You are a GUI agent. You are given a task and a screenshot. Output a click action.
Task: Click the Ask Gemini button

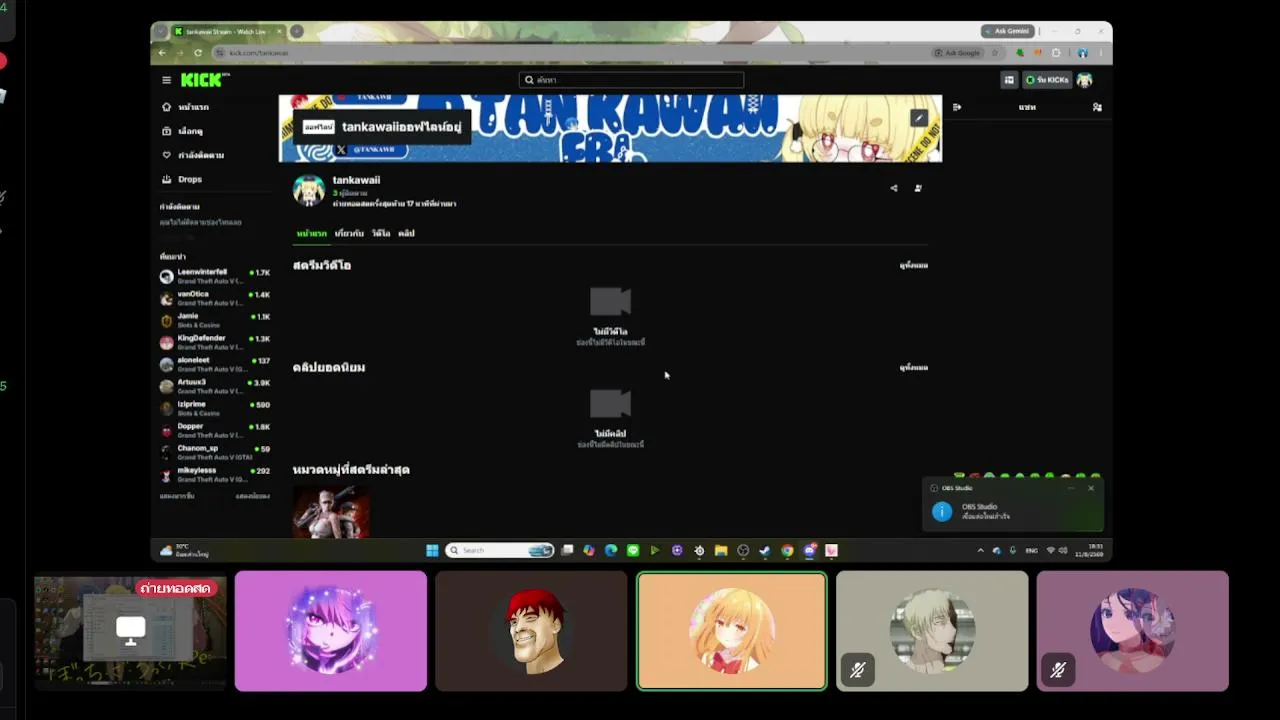click(x=1006, y=31)
